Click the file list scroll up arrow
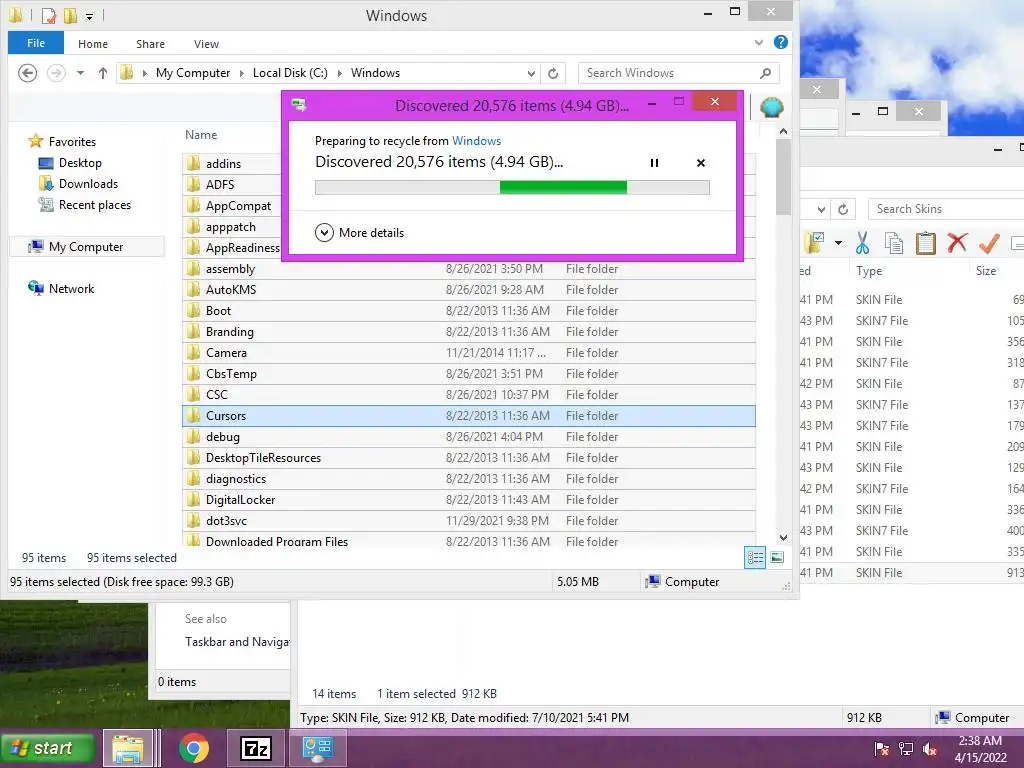Viewport: 1024px width, 768px height. (x=783, y=131)
